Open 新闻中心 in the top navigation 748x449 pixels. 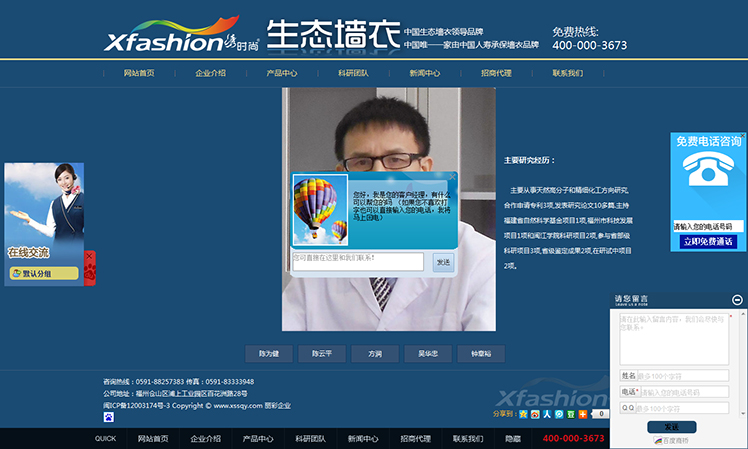point(425,73)
